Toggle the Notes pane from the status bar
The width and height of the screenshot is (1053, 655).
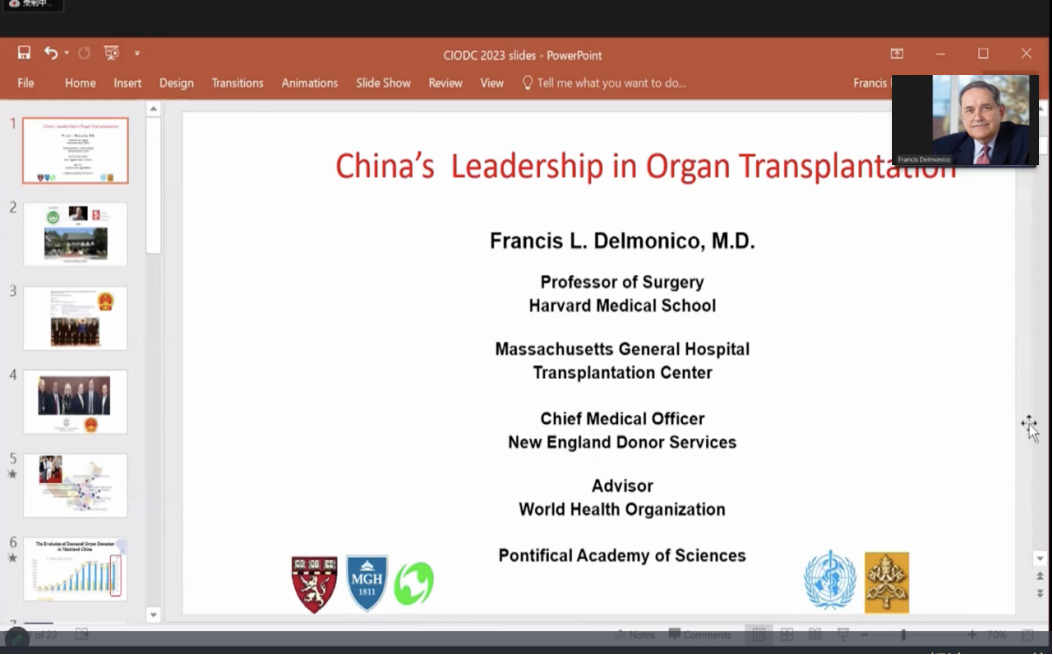pyautogui.click(x=635, y=635)
